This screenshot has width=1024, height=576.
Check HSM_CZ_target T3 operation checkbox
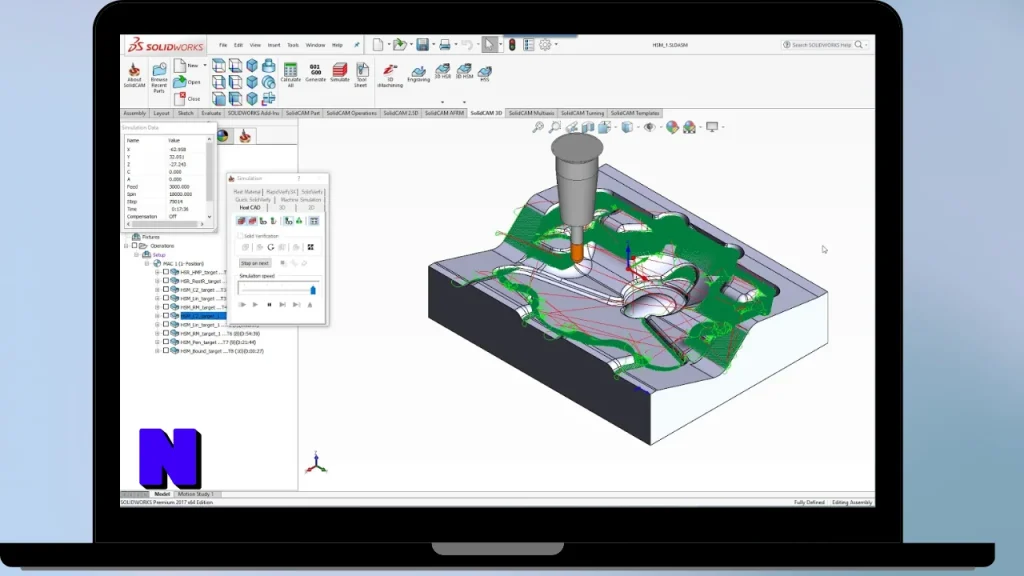tap(166, 289)
